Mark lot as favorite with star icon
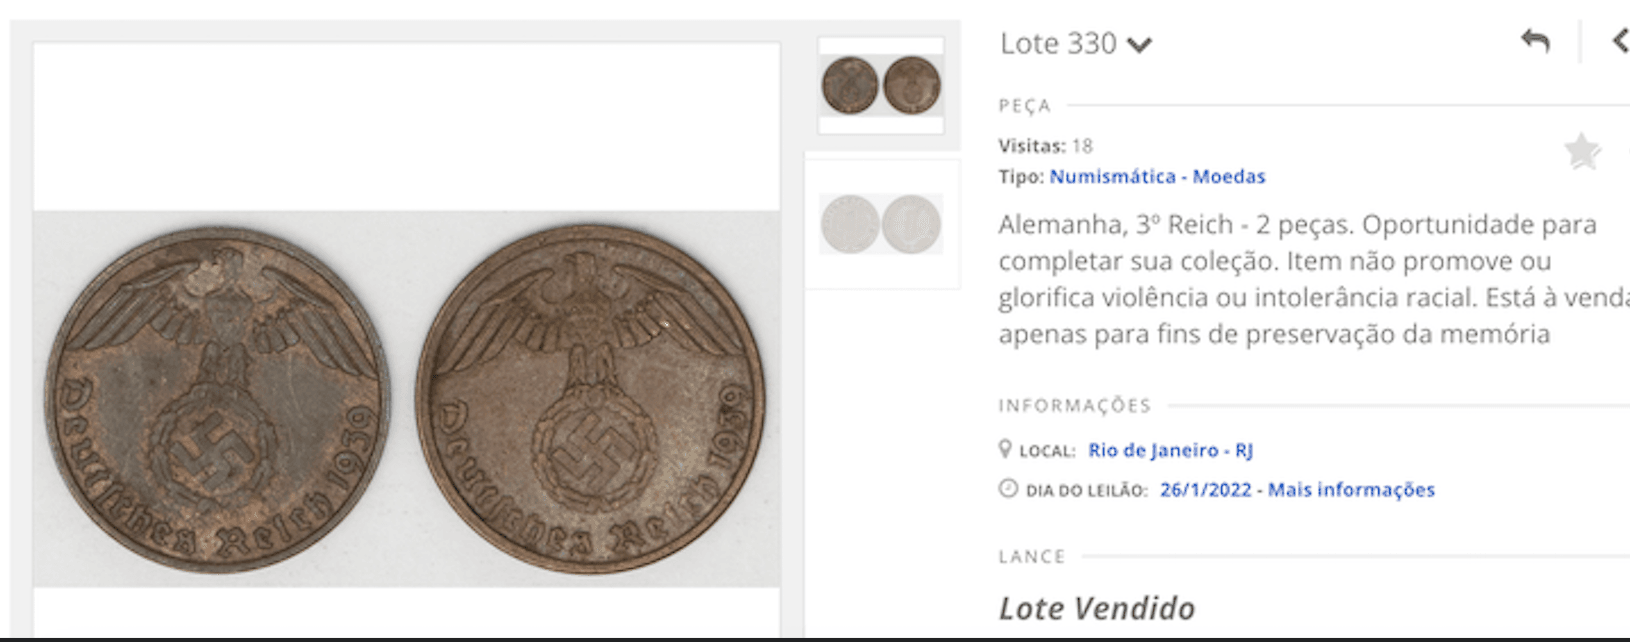 [x=1583, y=152]
